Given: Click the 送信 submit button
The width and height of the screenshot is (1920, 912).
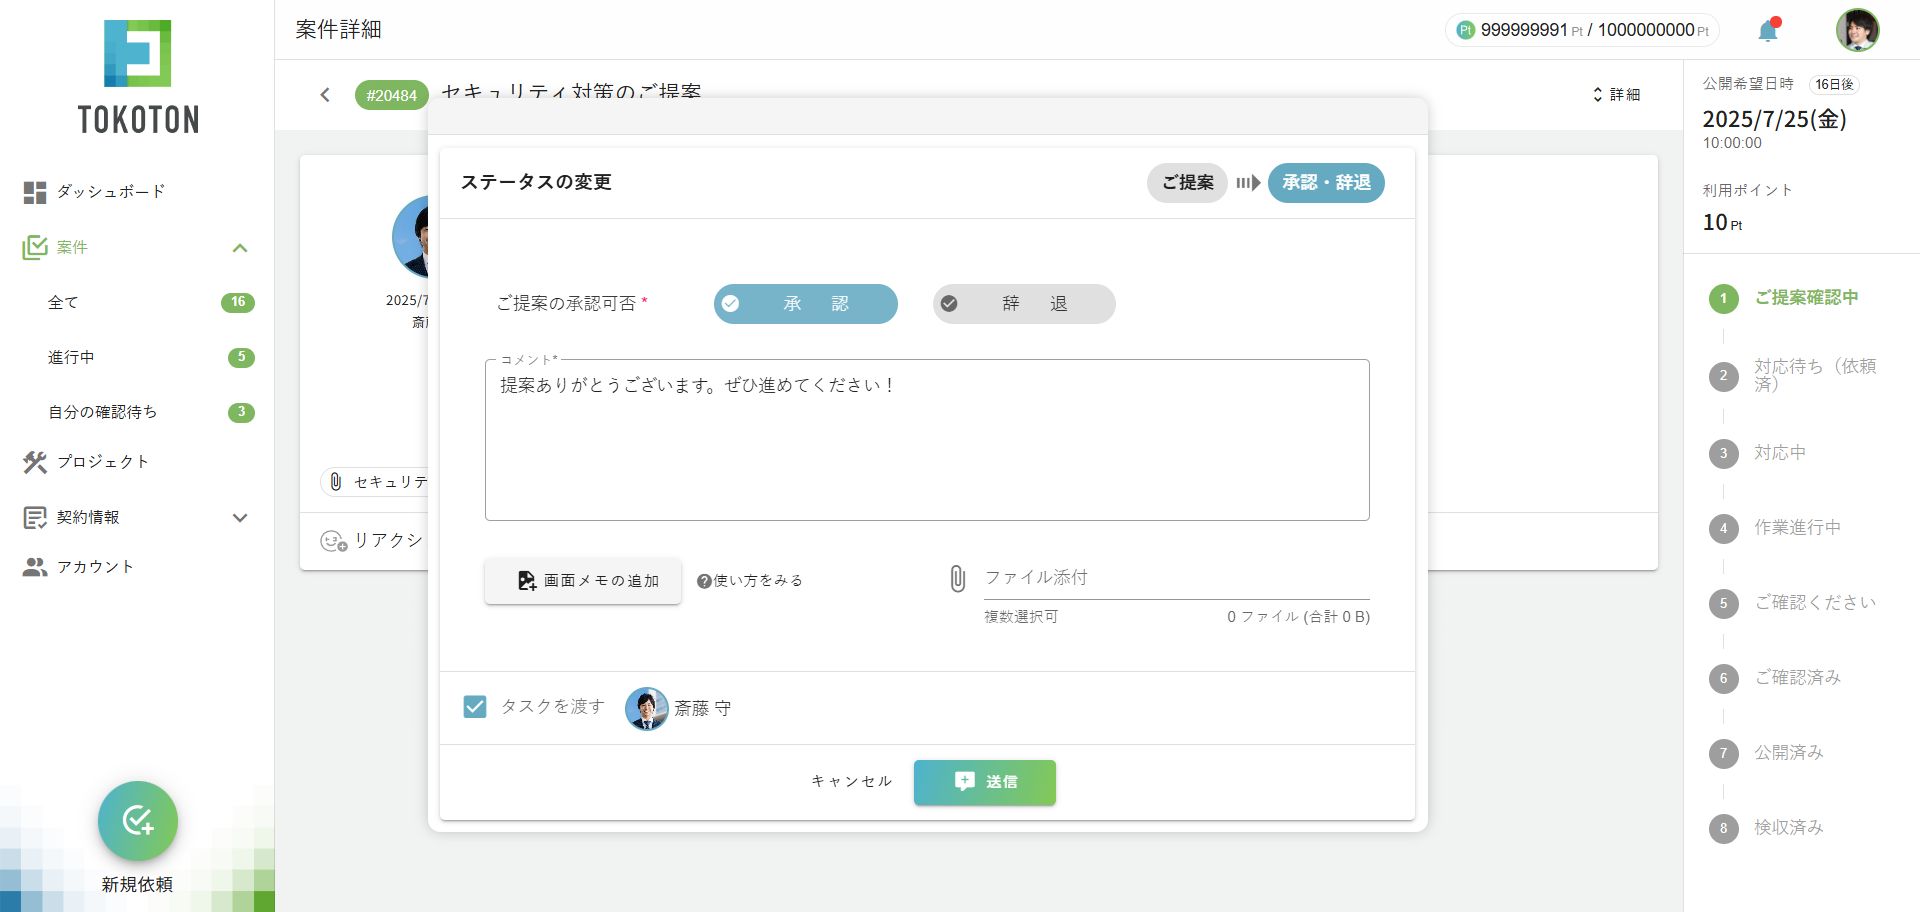Looking at the screenshot, I should click(x=984, y=782).
